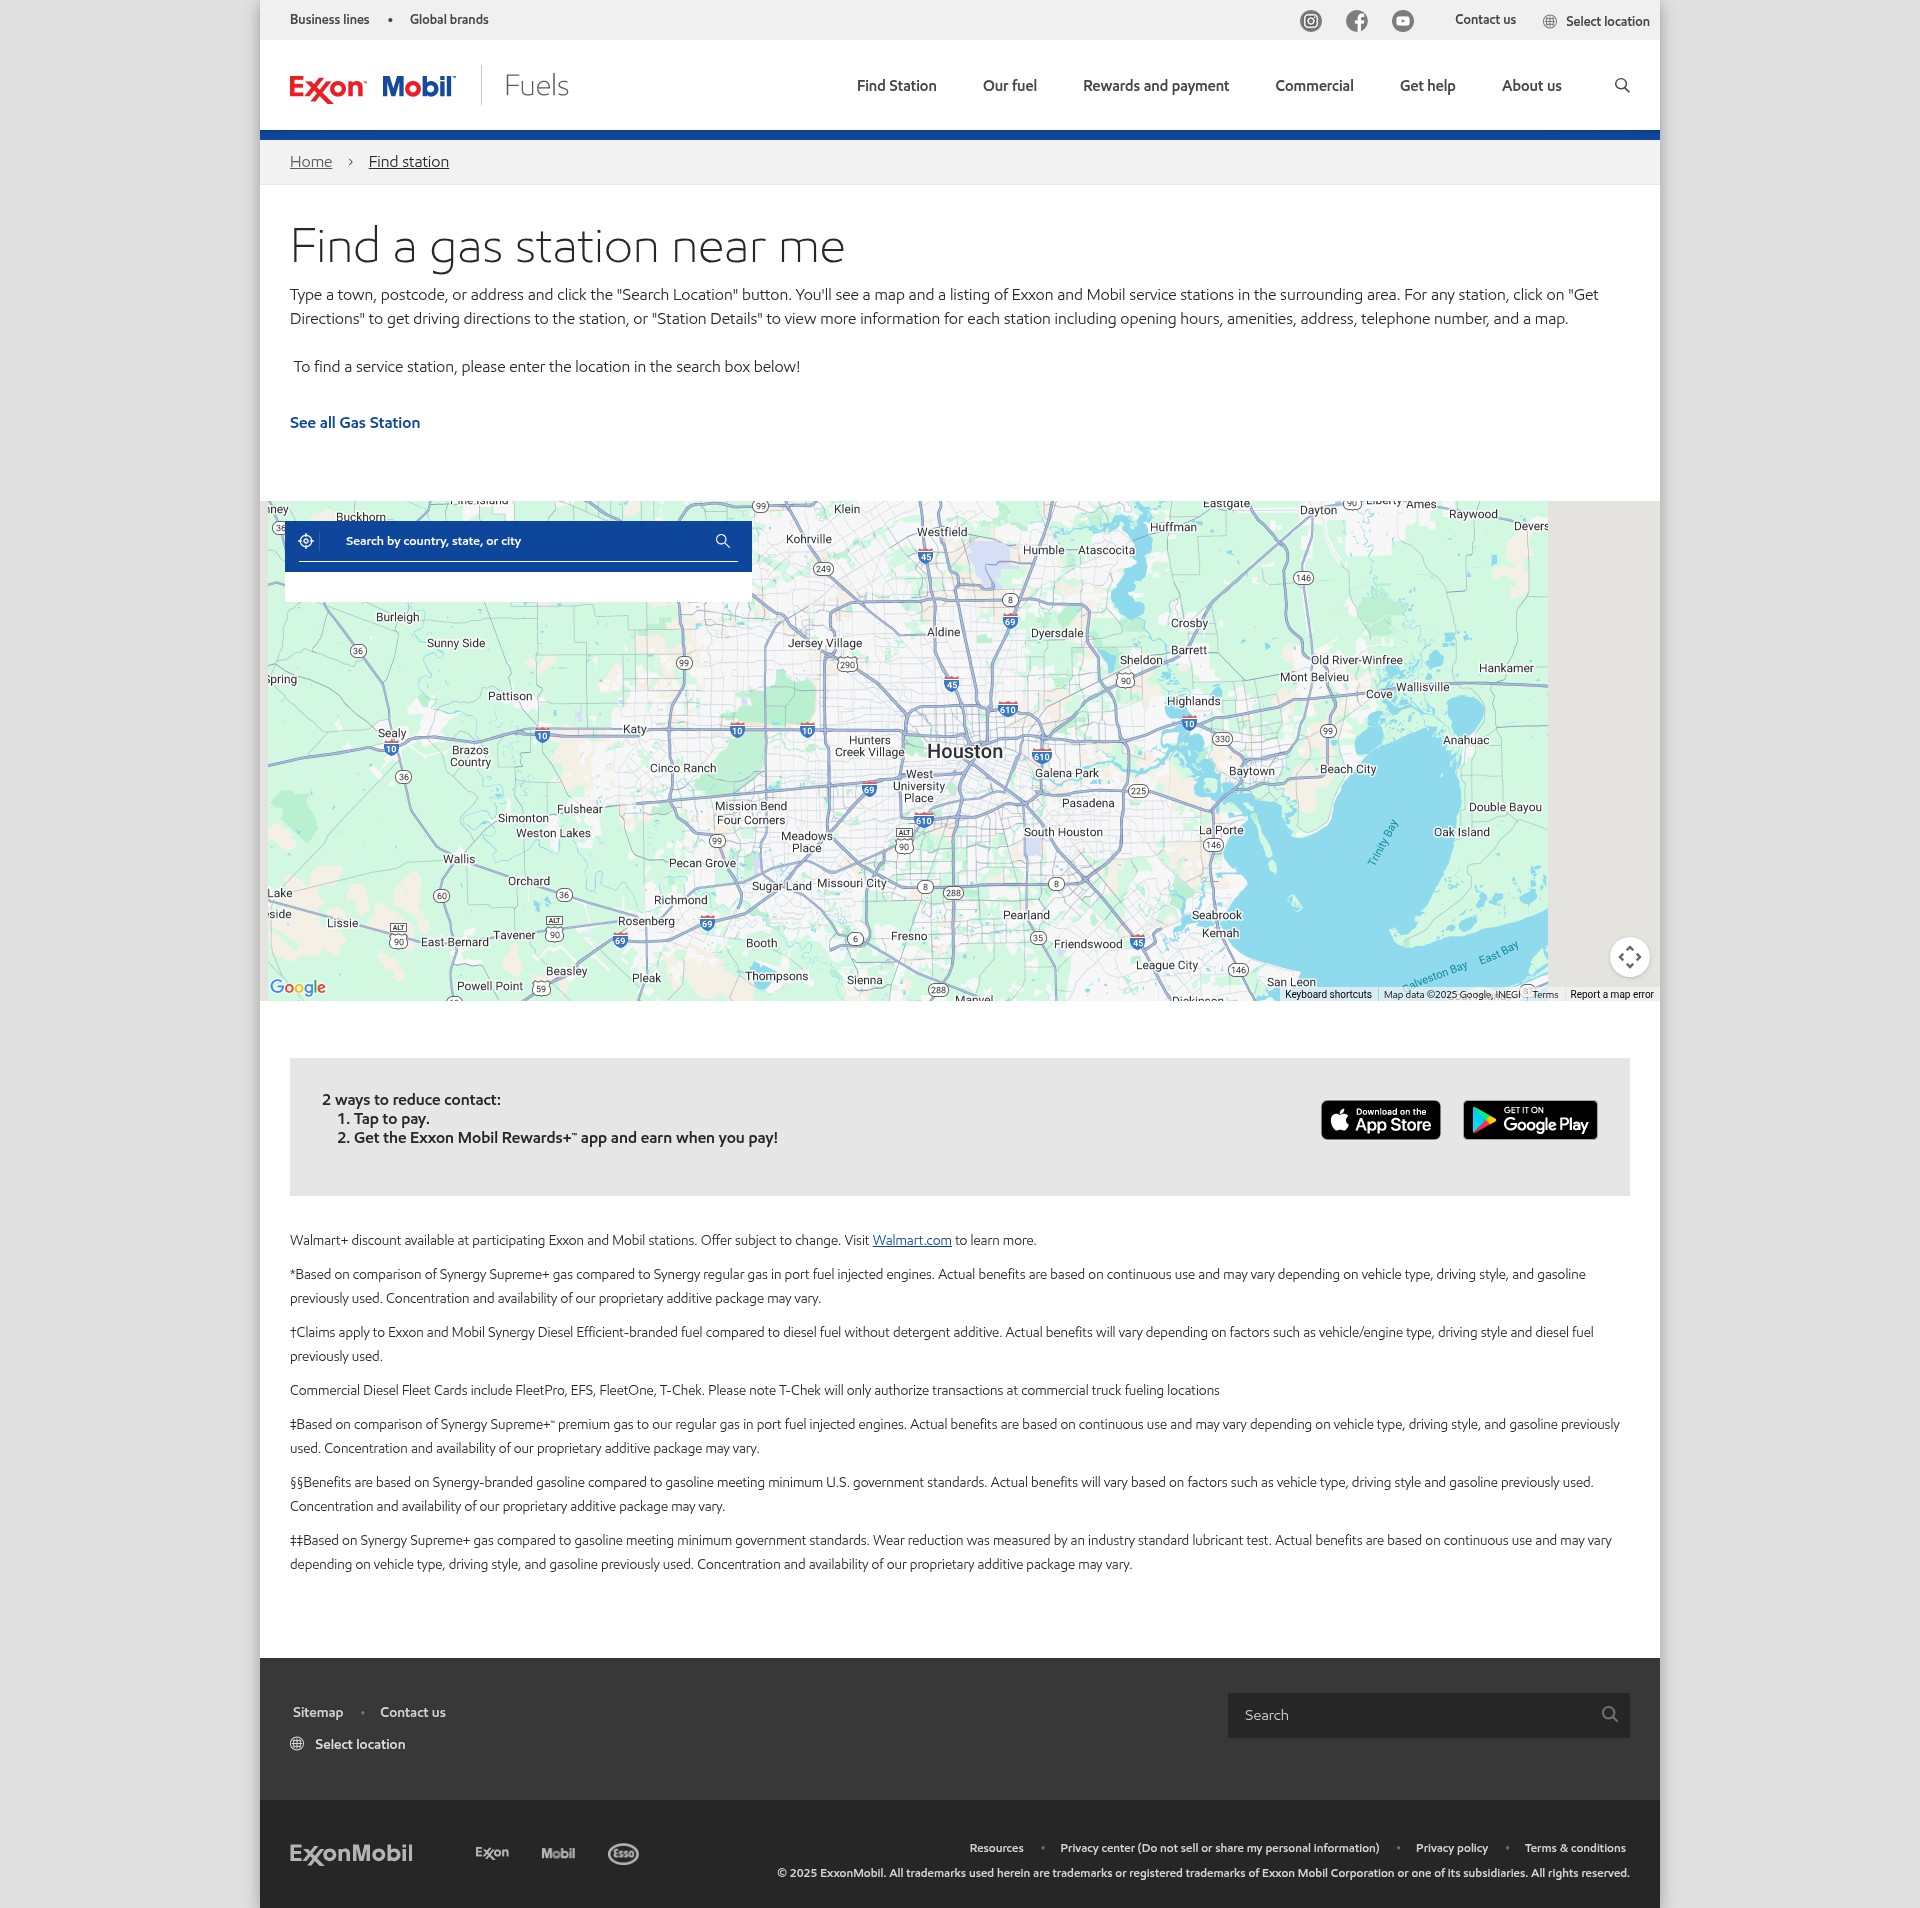Open Sitemap footer link
The height and width of the screenshot is (1908, 1920).
318,1712
